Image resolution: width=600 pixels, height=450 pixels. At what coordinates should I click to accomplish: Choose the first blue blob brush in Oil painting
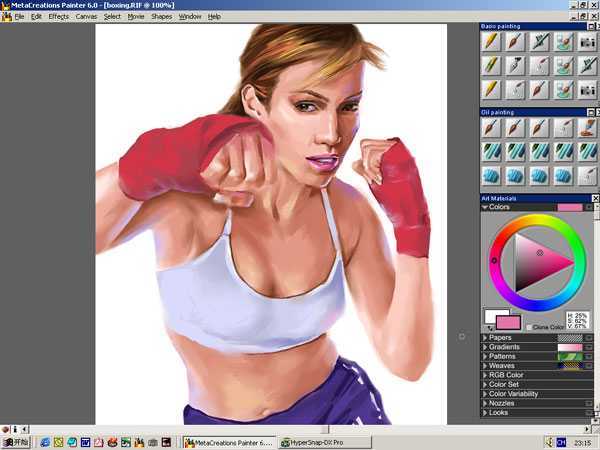pos(491,176)
